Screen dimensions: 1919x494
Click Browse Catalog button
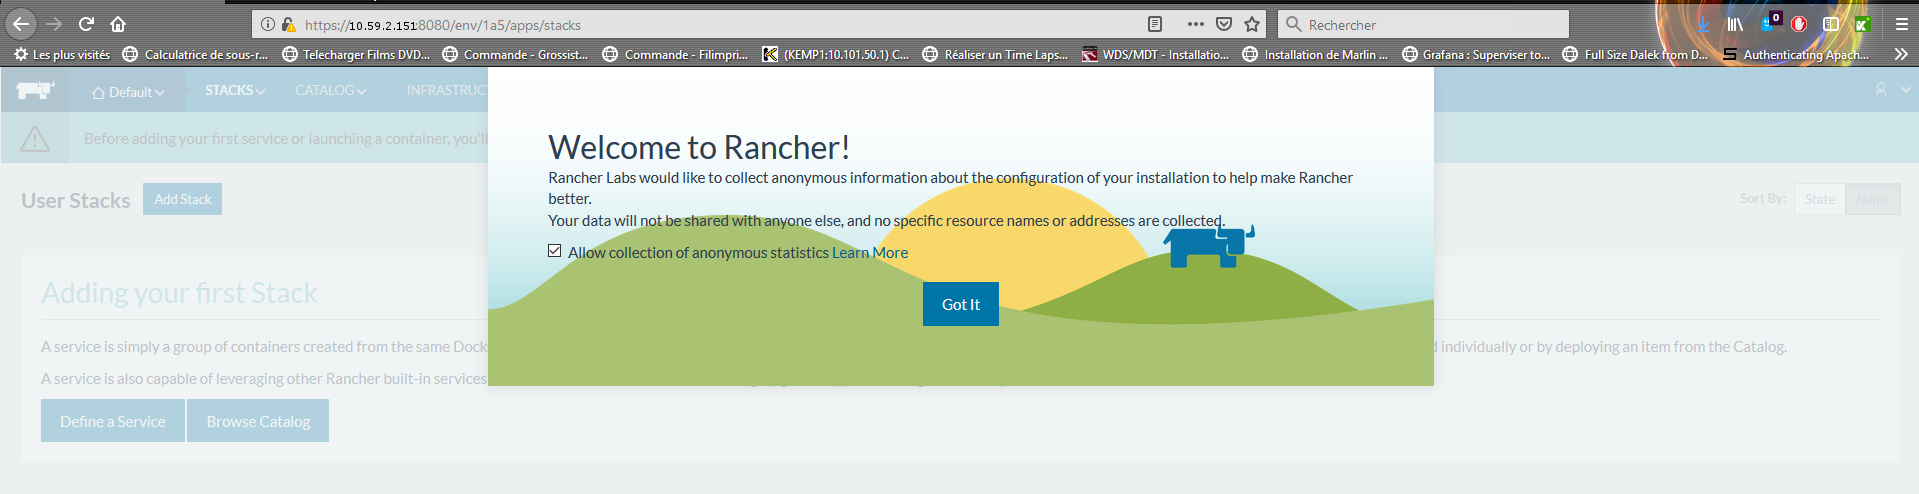click(x=258, y=421)
